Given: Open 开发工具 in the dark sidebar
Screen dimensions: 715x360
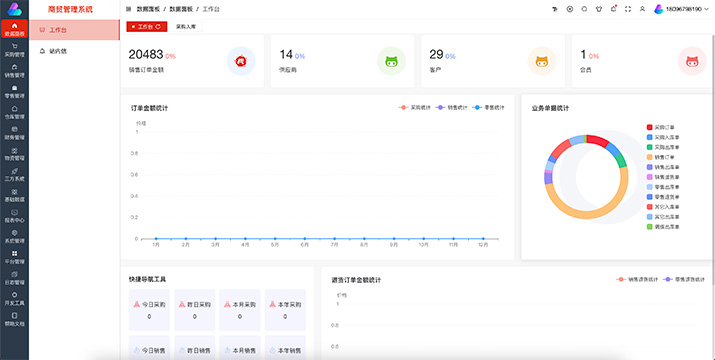Looking at the screenshot, I should [x=15, y=298].
